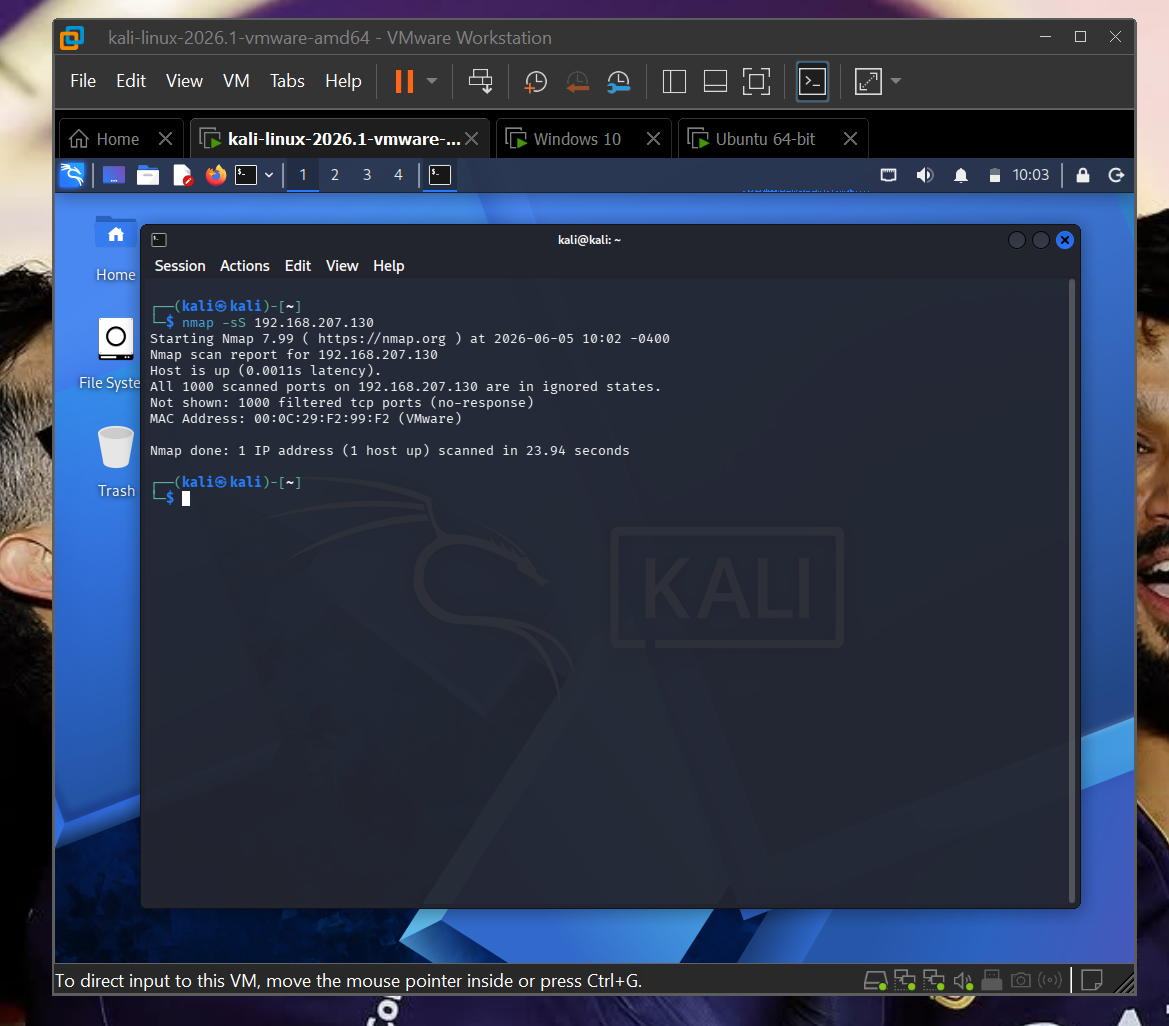Revert VM to previous snapshot
Image resolution: width=1169 pixels, height=1026 pixels.
(x=577, y=81)
